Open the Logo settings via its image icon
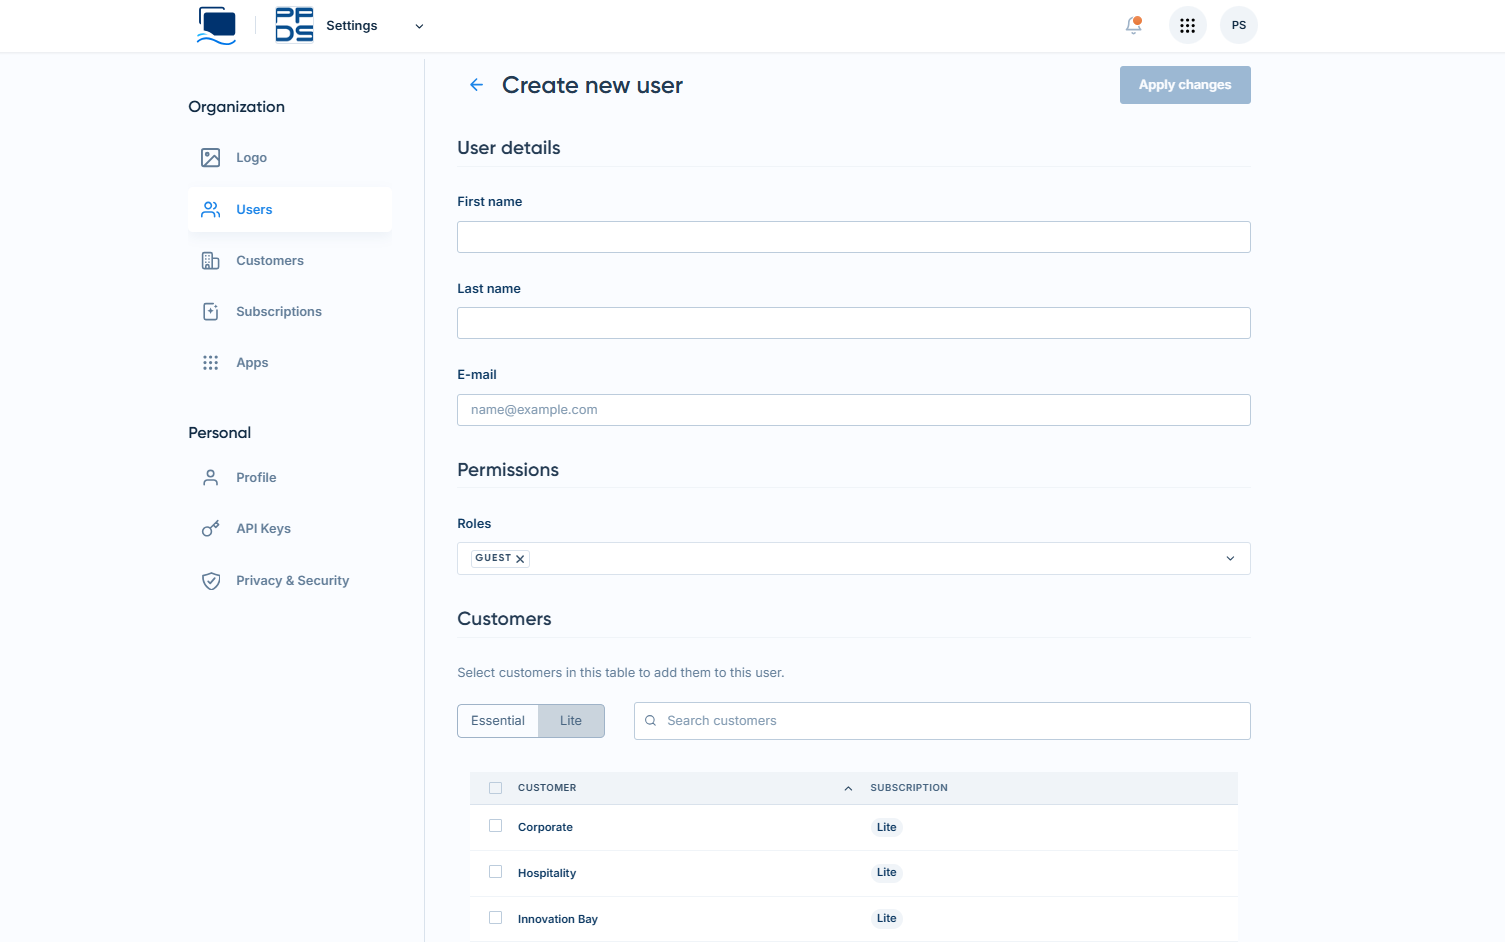This screenshot has width=1505, height=942. [210, 157]
